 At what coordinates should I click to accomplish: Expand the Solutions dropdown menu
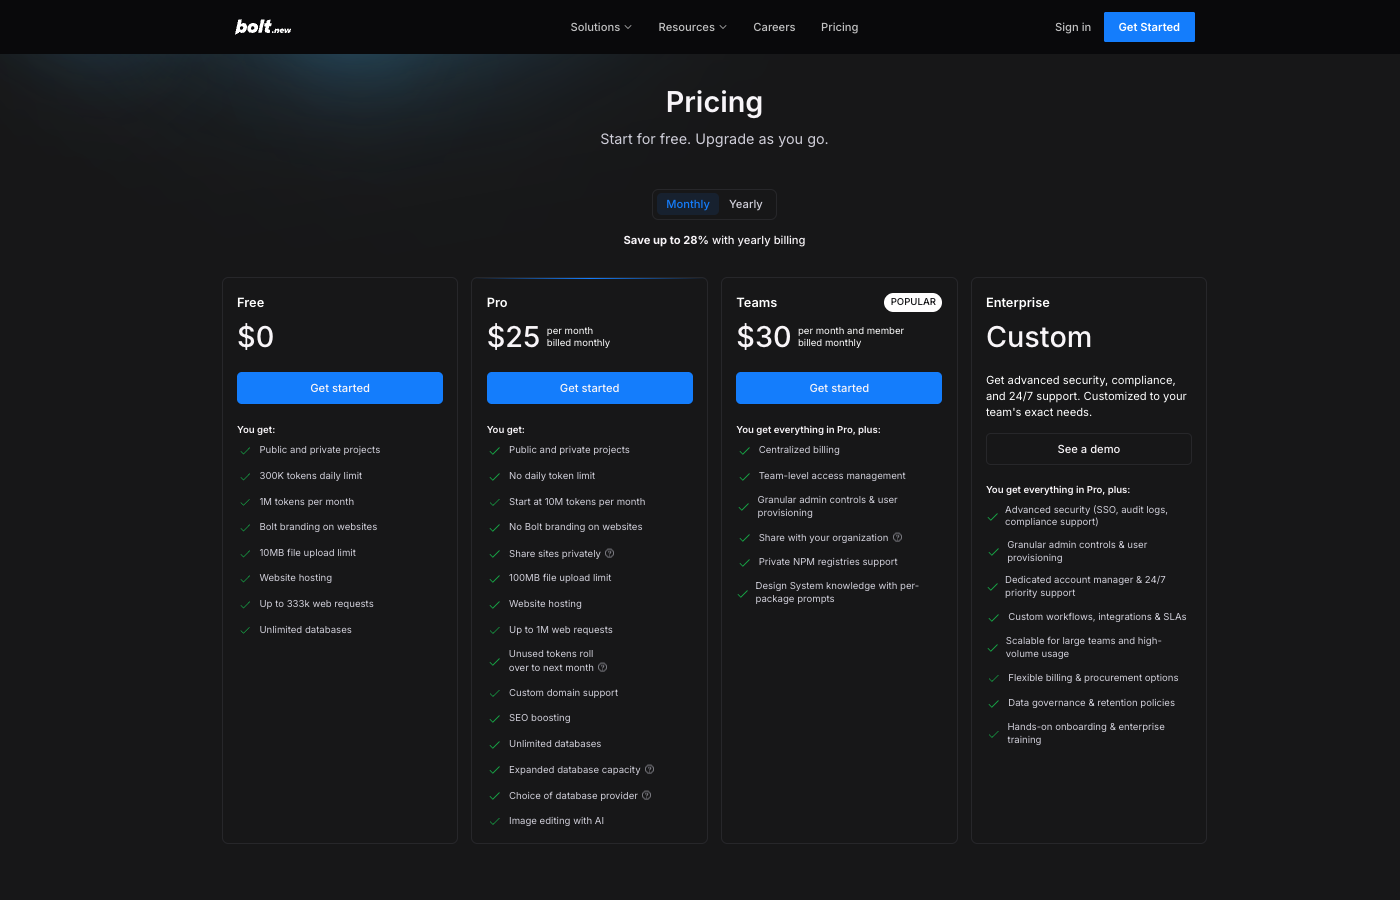click(601, 27)
